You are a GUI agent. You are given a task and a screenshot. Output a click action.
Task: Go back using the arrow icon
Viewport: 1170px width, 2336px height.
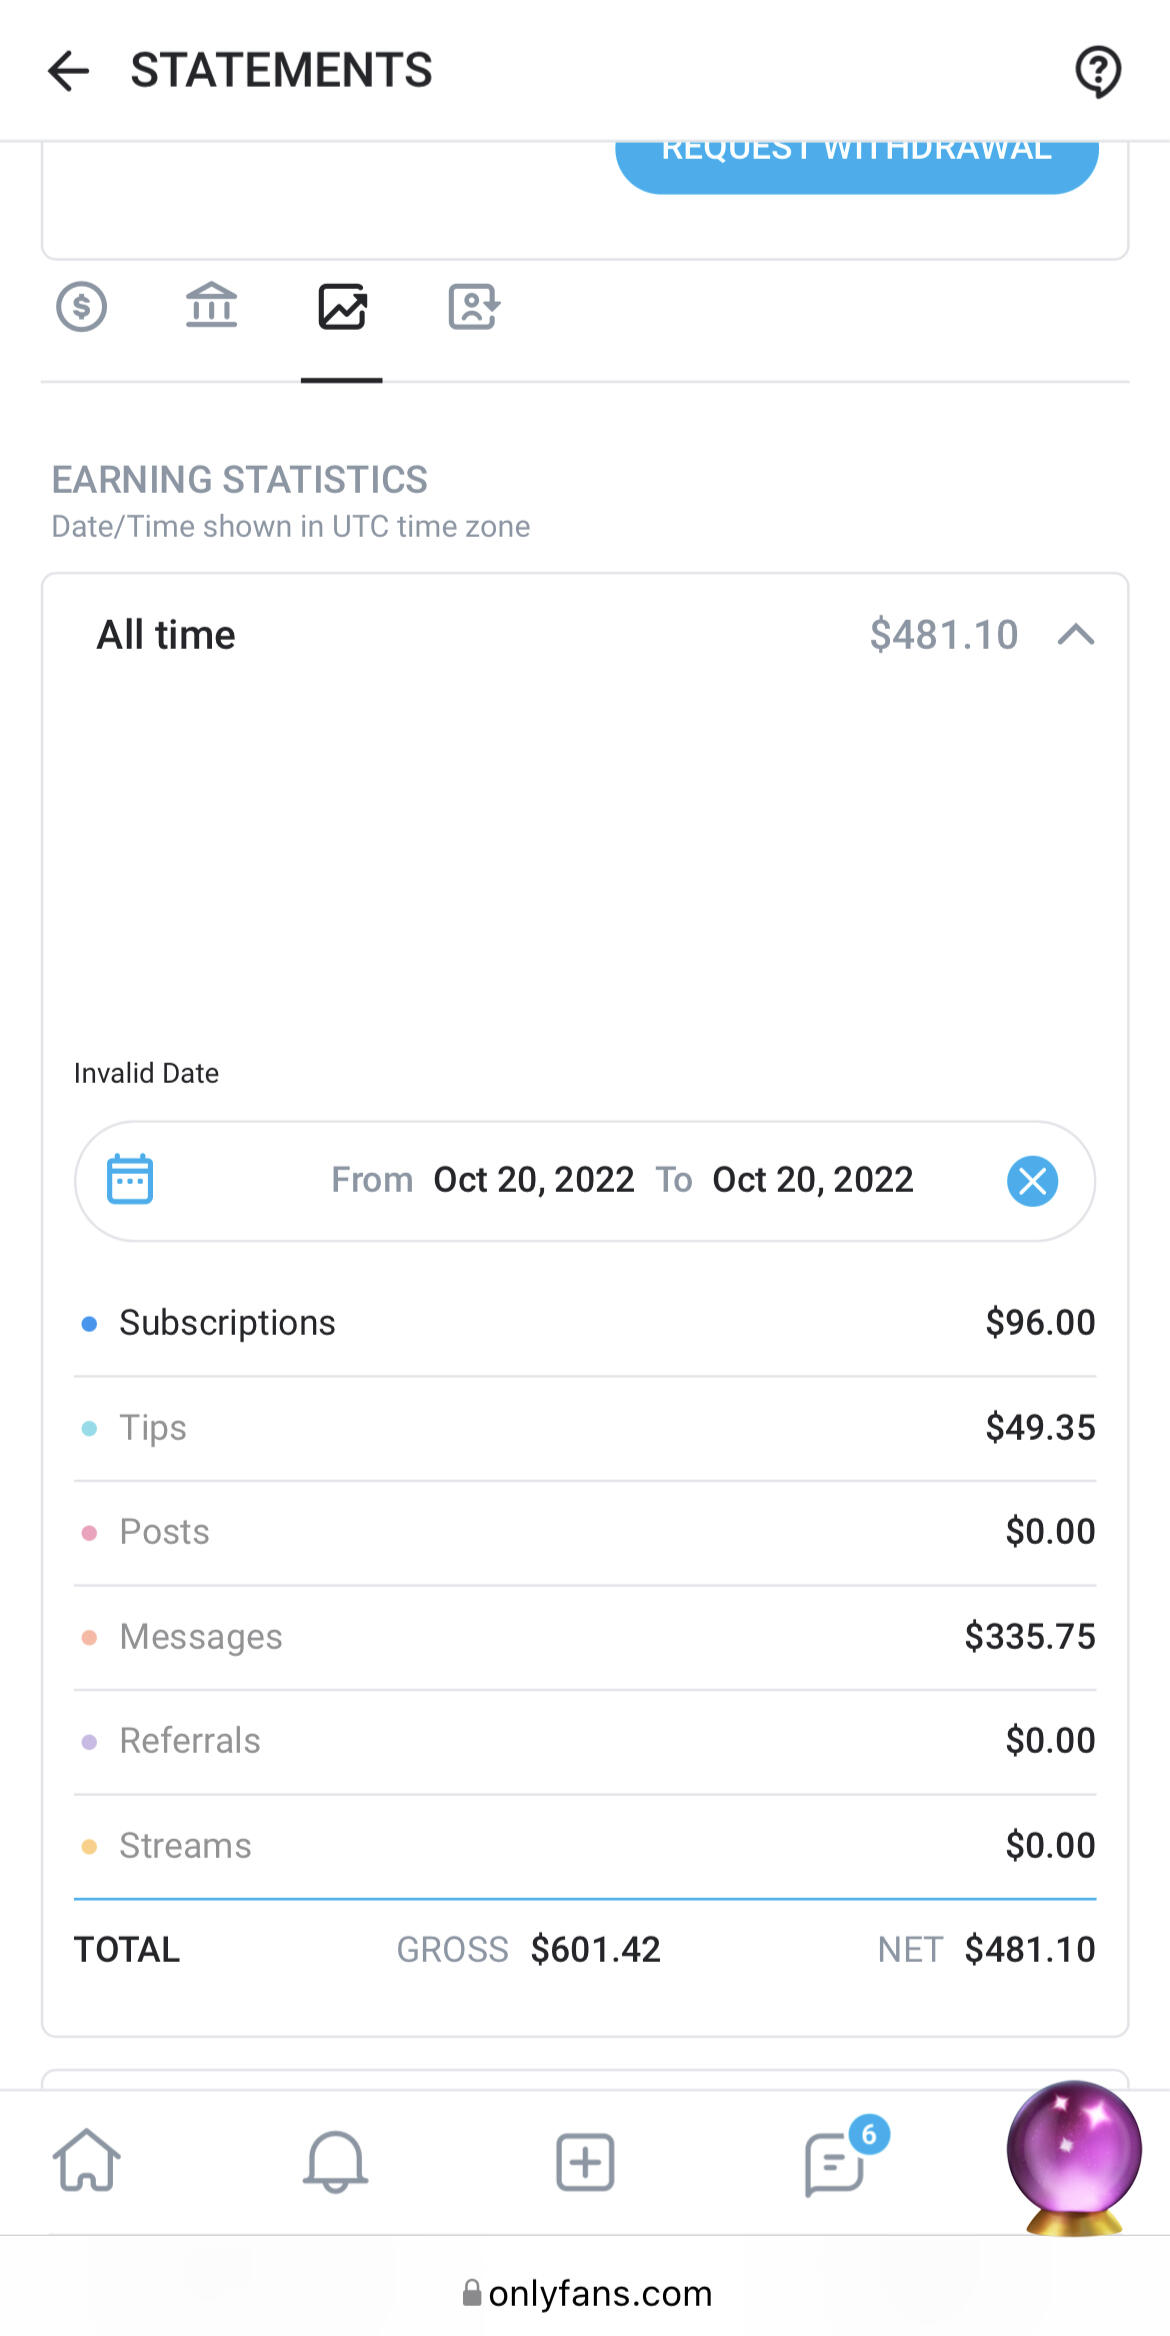tap(68, 71)
